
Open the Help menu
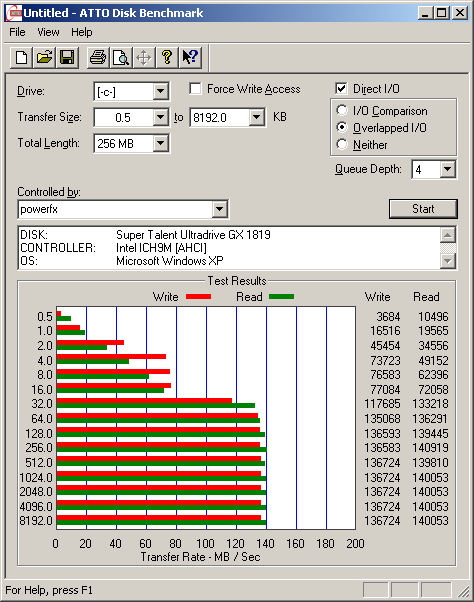point(81,32)
